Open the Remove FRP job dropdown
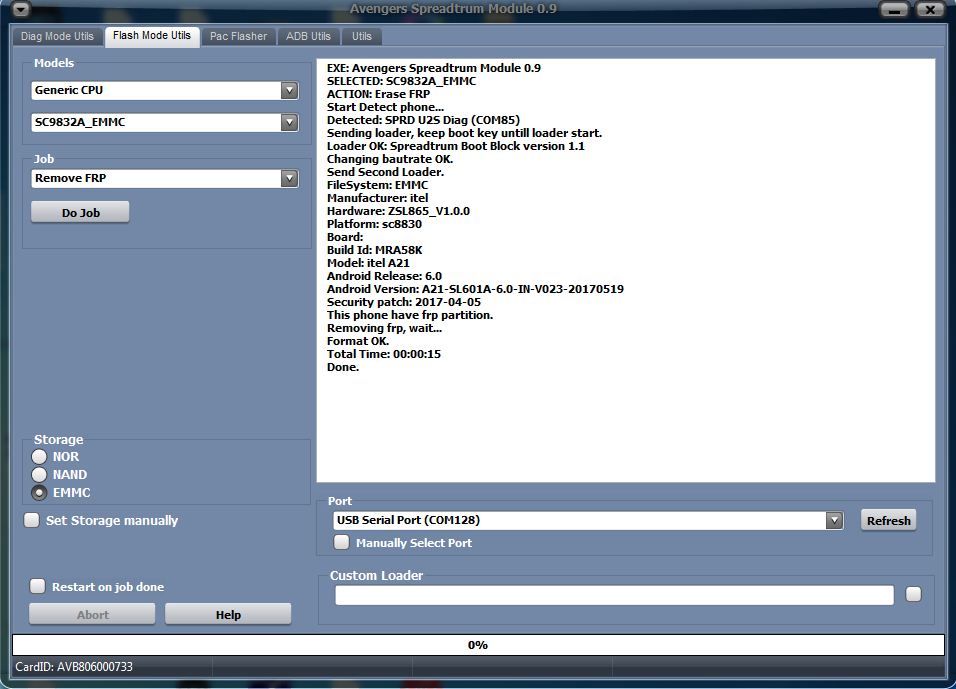Screen dimensions: 956x689 (290, 178)
